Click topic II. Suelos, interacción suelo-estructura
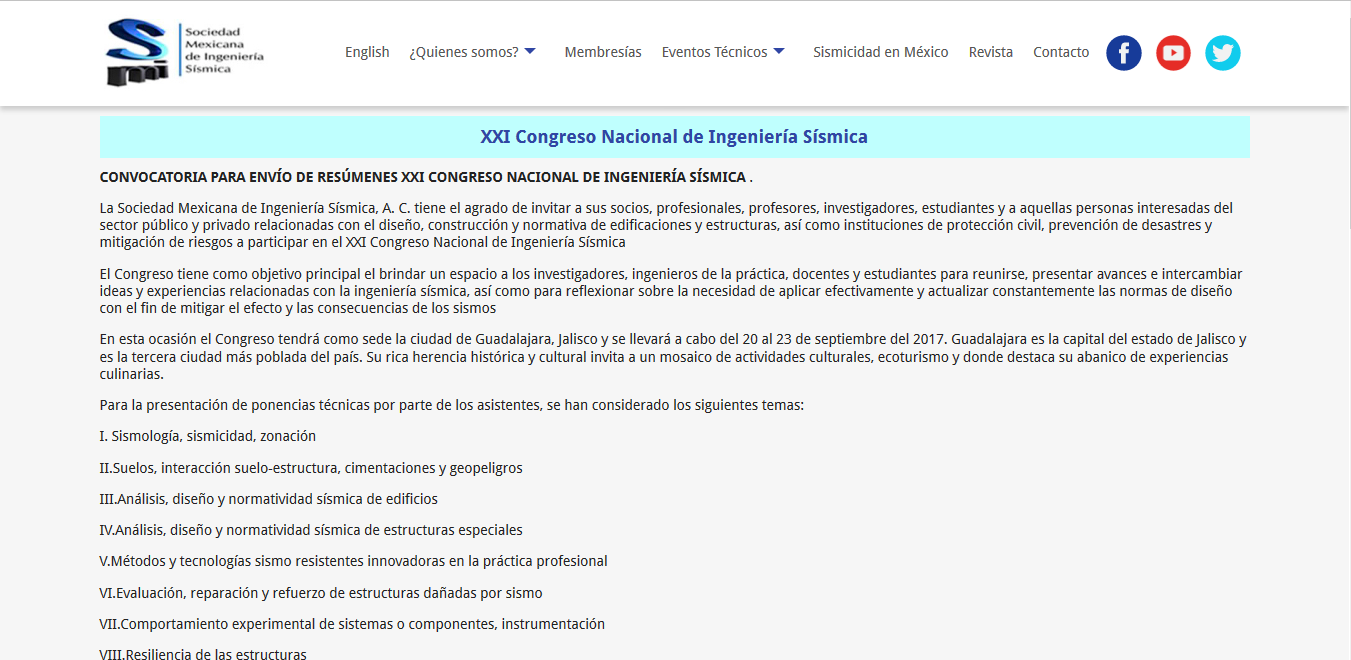 [311, 468]
